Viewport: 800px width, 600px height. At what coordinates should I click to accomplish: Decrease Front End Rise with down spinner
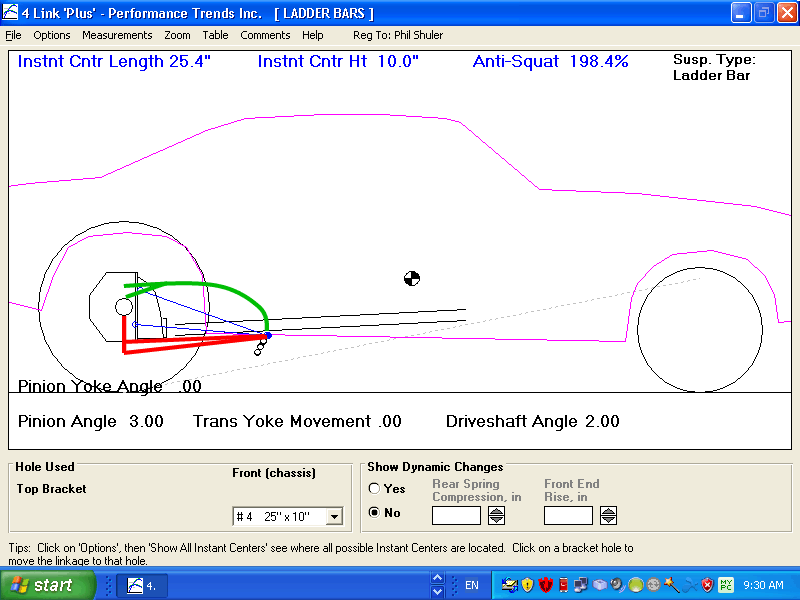click(608, 520)
